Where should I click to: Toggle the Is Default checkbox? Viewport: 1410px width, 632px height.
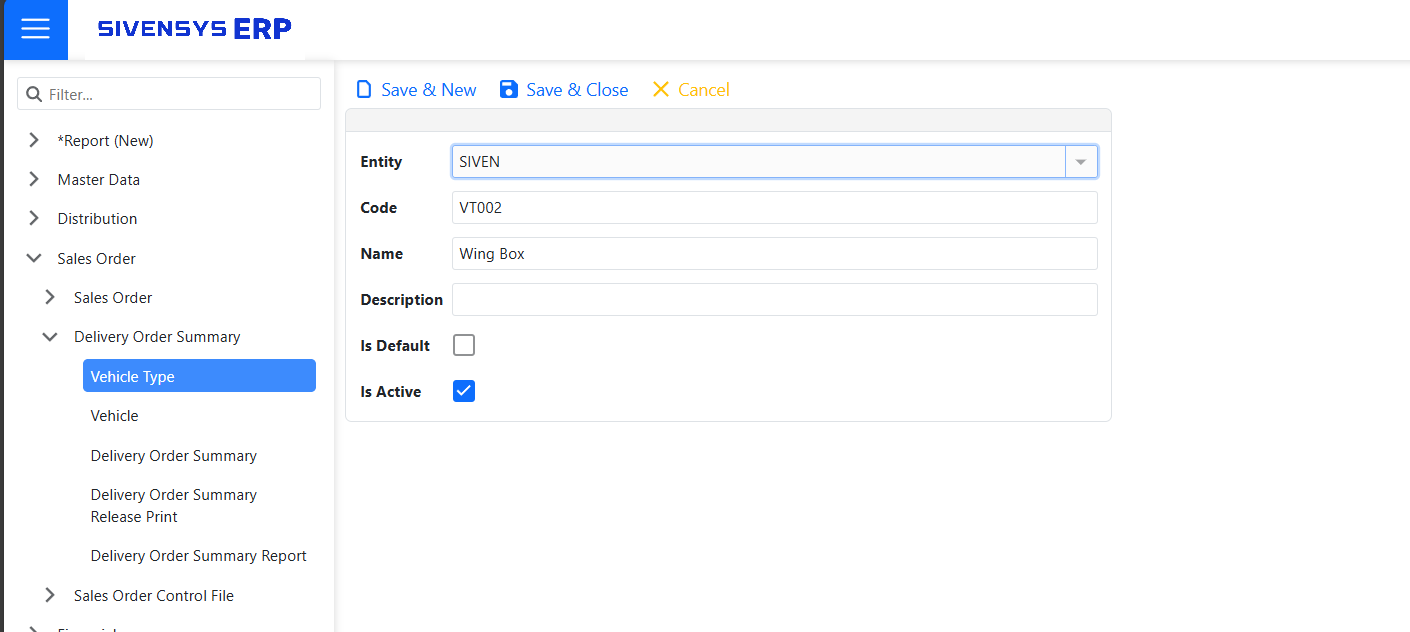(464, 345)
